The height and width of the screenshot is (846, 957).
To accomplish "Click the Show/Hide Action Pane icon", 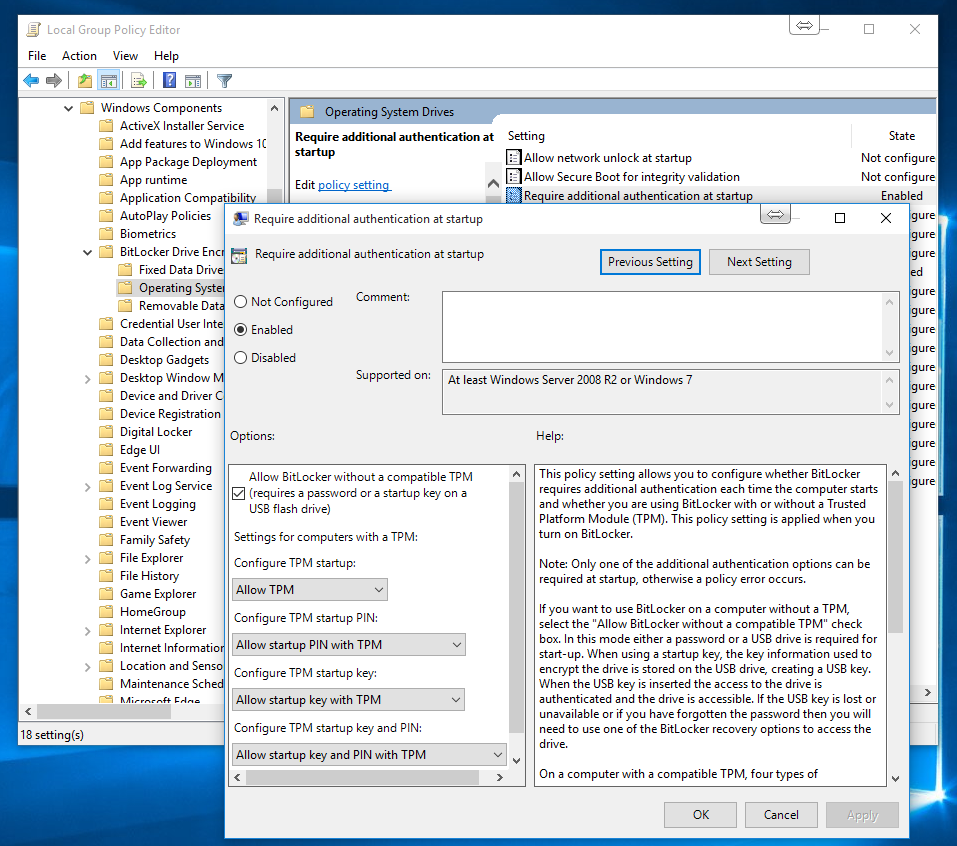I will [193, 81].
